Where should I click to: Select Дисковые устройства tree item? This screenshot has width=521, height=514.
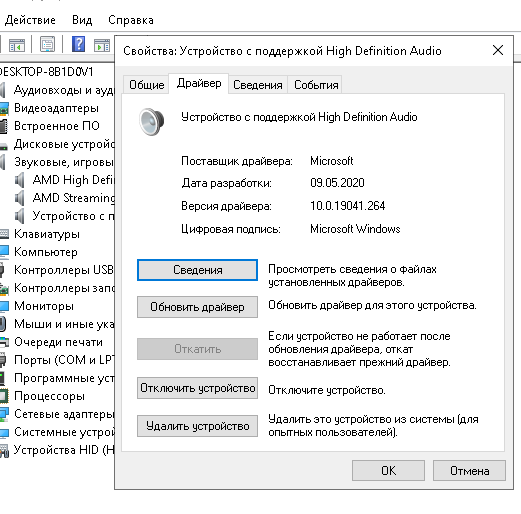(x=64, y=144)
